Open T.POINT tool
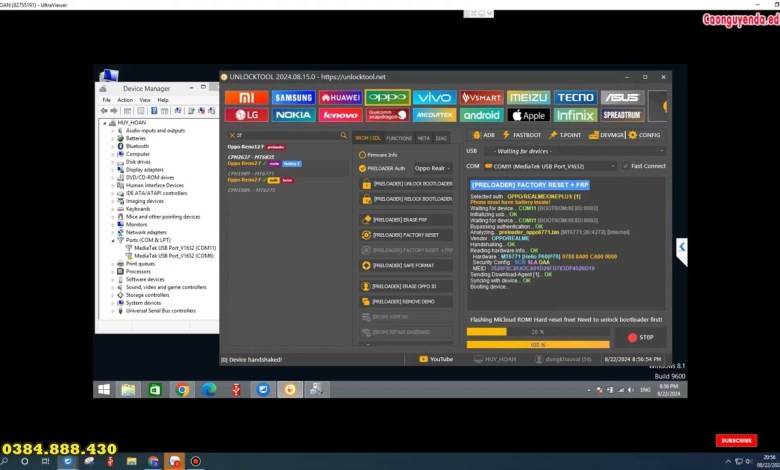Viewport: 780px width, 470px height. (x=565, y=135)
